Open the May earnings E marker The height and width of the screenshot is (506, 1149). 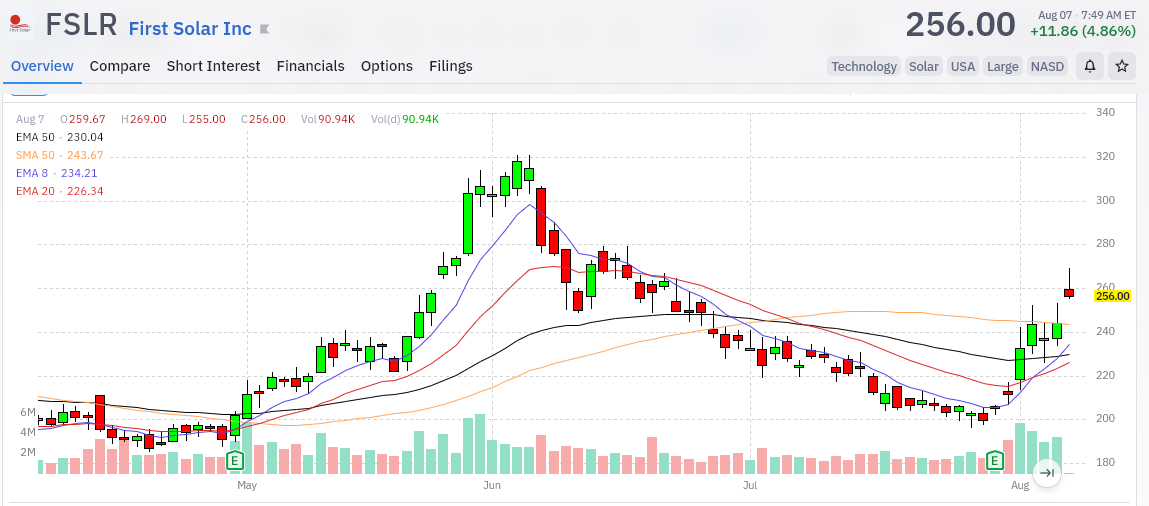click(x=234, y=461)
